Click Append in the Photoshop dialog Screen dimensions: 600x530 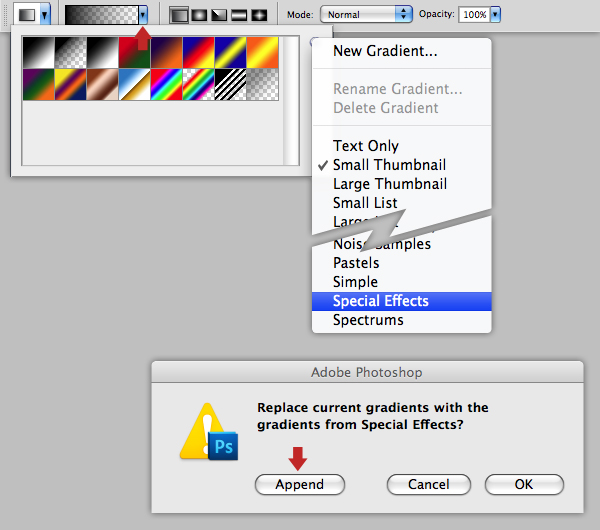[300, 484]
